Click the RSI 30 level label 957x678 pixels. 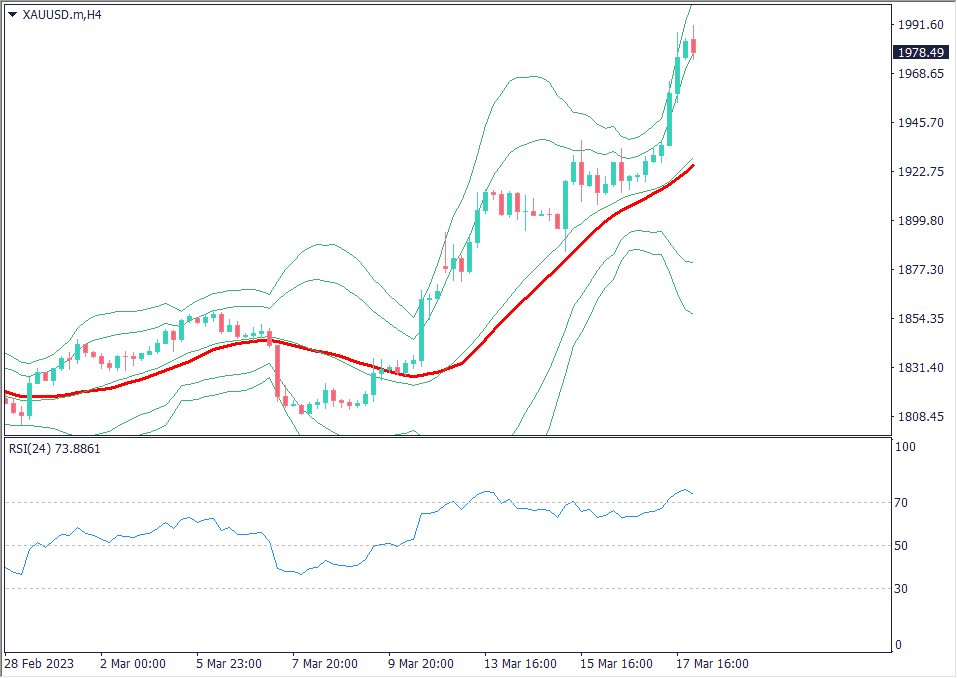tap(901, 589)
